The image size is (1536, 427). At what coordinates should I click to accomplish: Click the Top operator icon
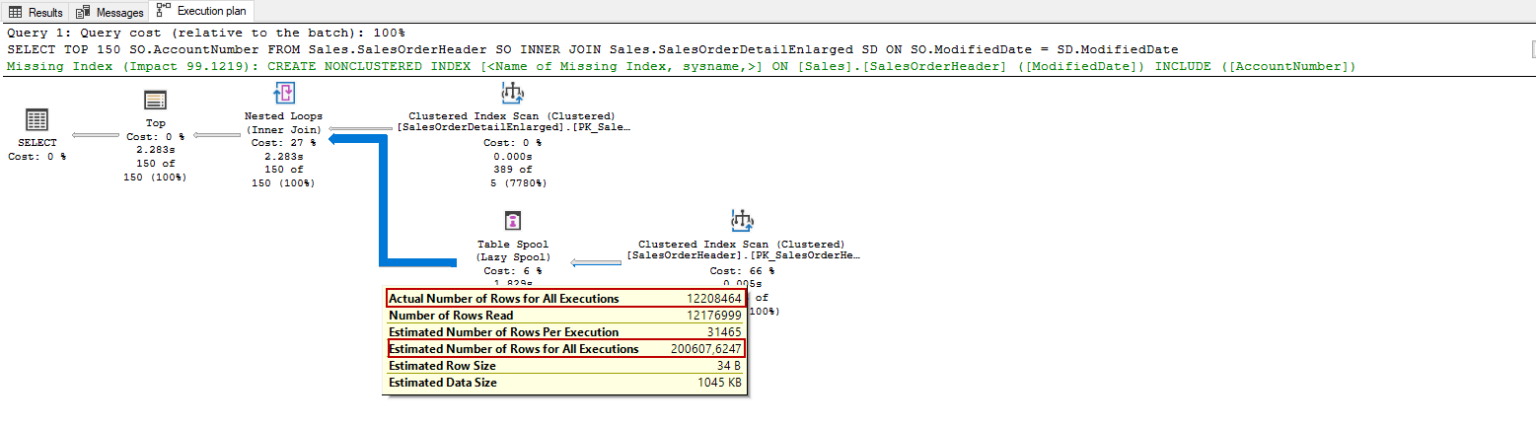[x=155, y=100]
